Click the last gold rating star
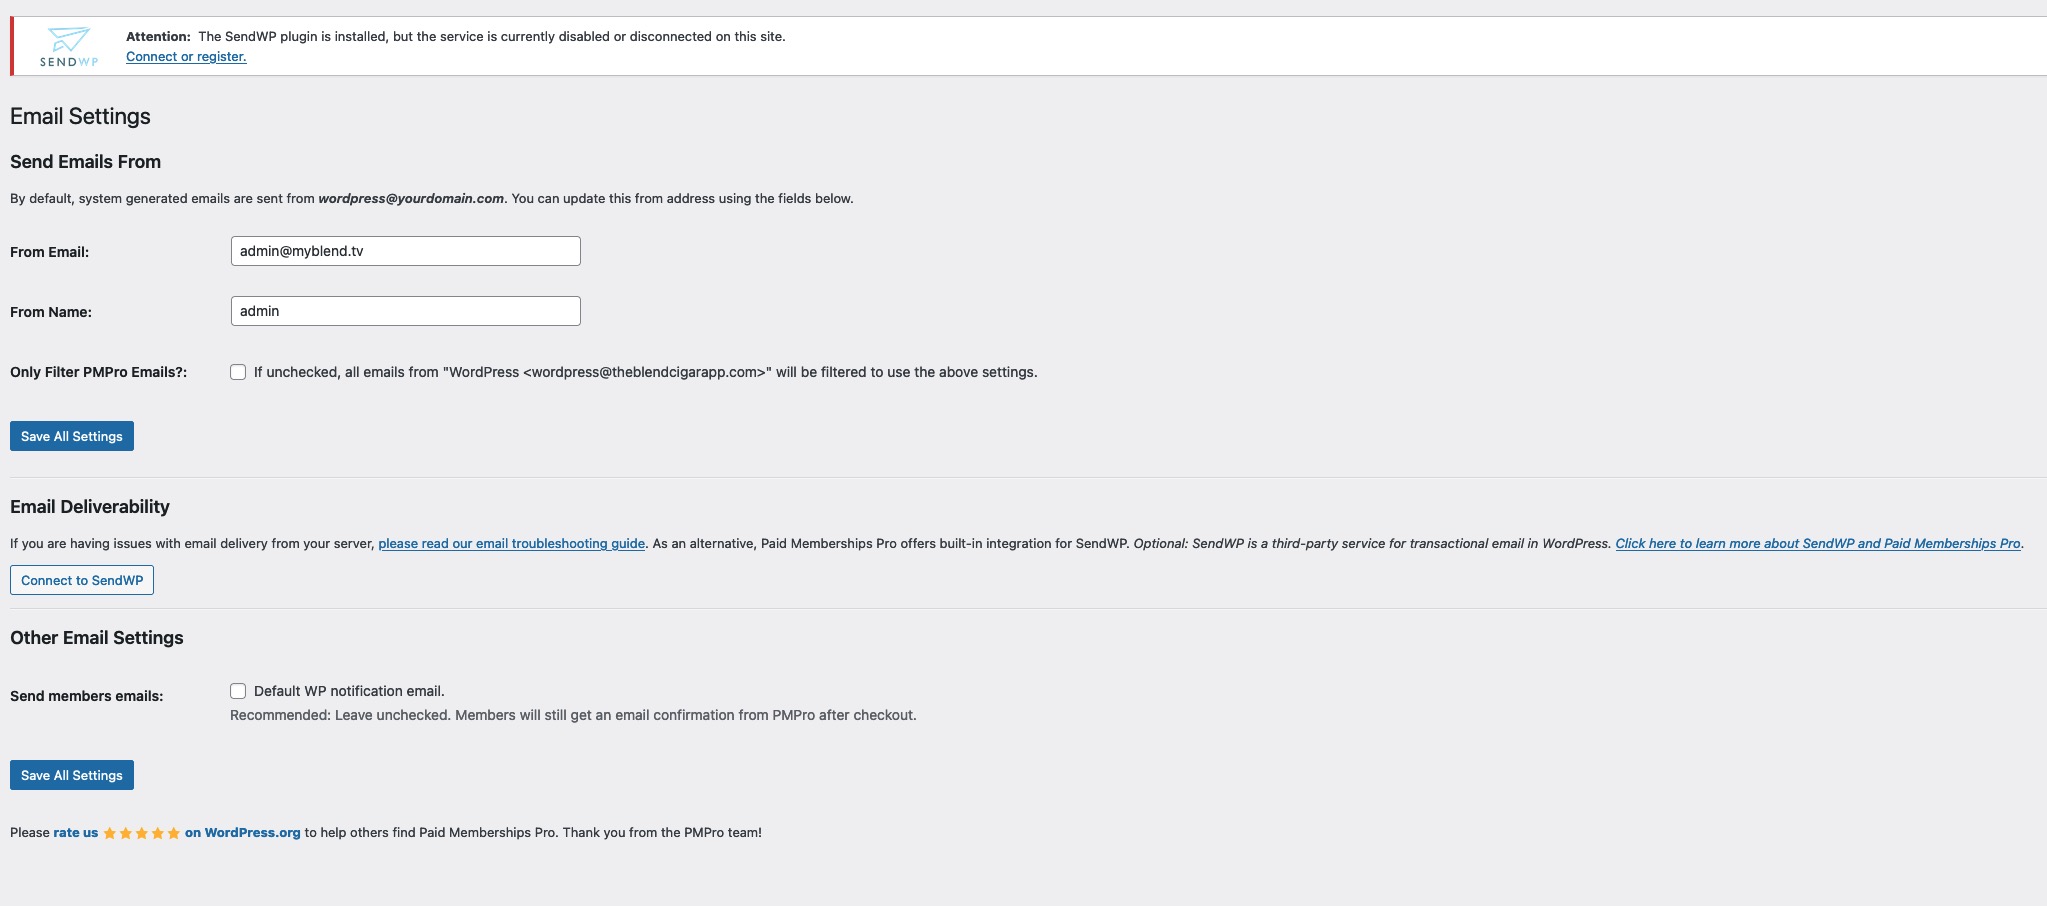Image resolution: width=2047 pixels, height=906 pixels. coord(174,833)
